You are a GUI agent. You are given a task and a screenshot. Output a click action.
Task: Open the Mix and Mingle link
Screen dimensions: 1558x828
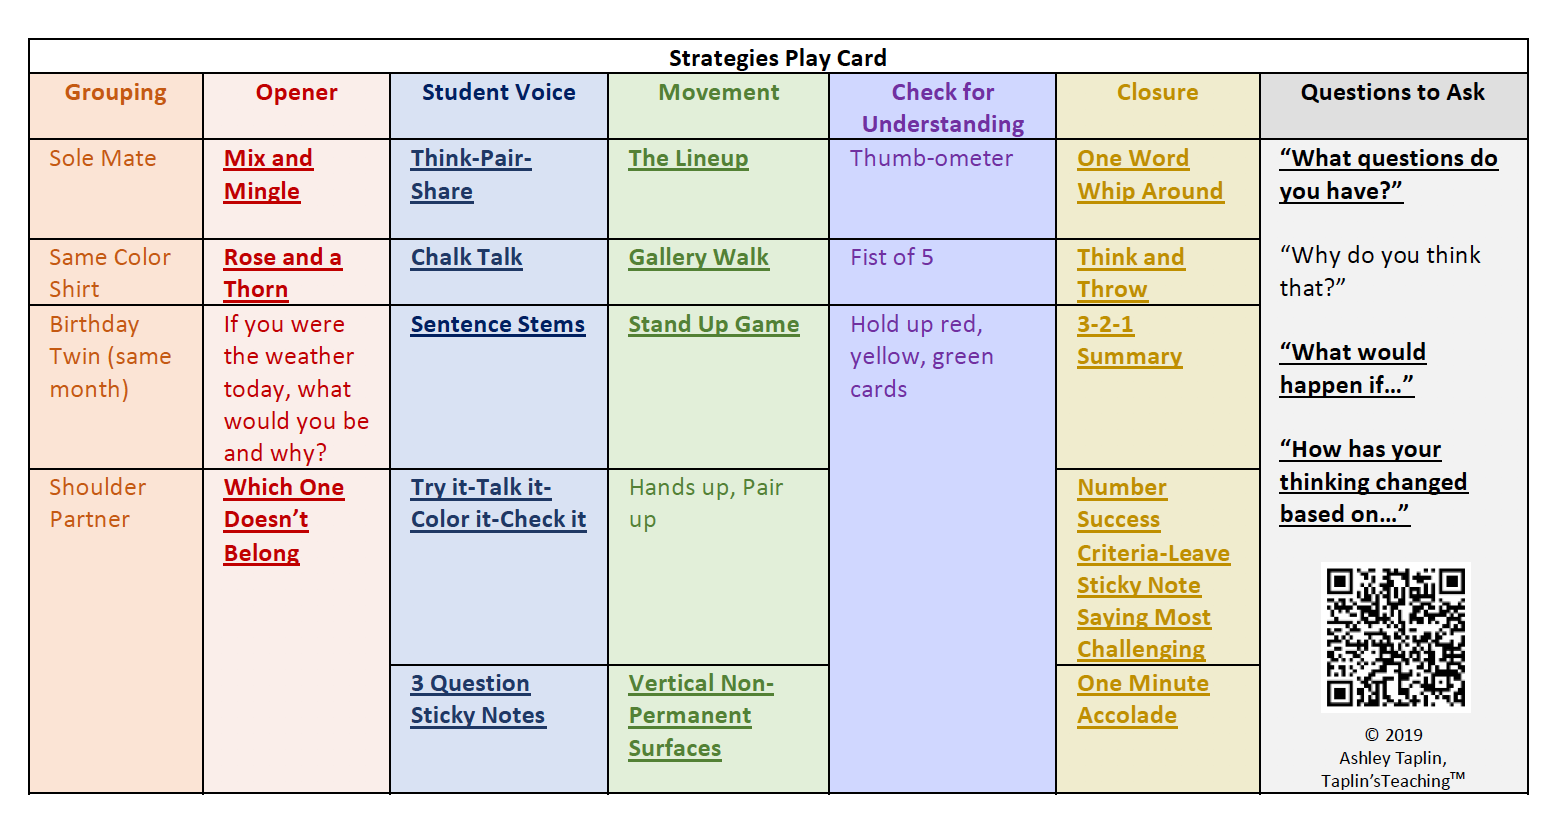click(x=268, y=159)
